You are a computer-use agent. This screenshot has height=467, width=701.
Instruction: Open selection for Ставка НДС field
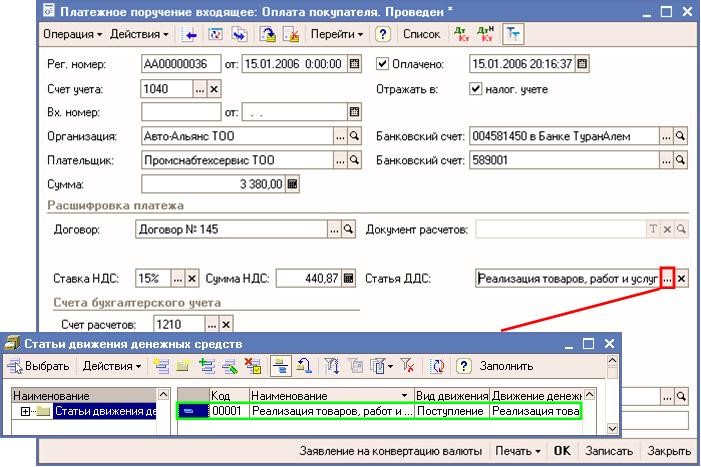point(178,279)
